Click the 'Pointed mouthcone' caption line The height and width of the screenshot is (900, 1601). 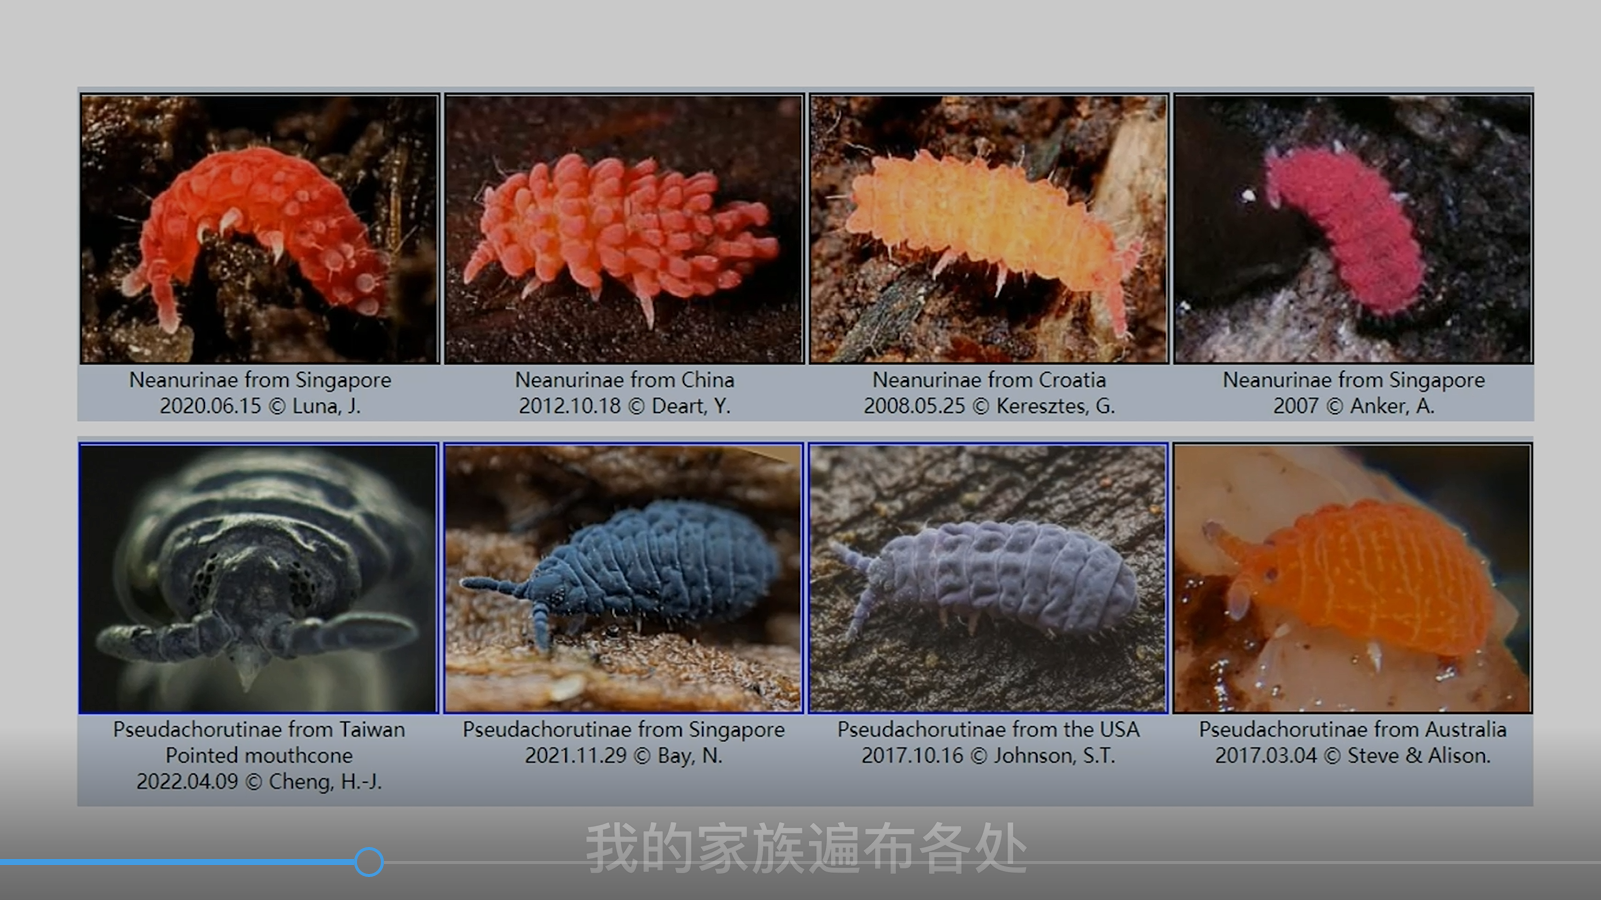point(259,756)
